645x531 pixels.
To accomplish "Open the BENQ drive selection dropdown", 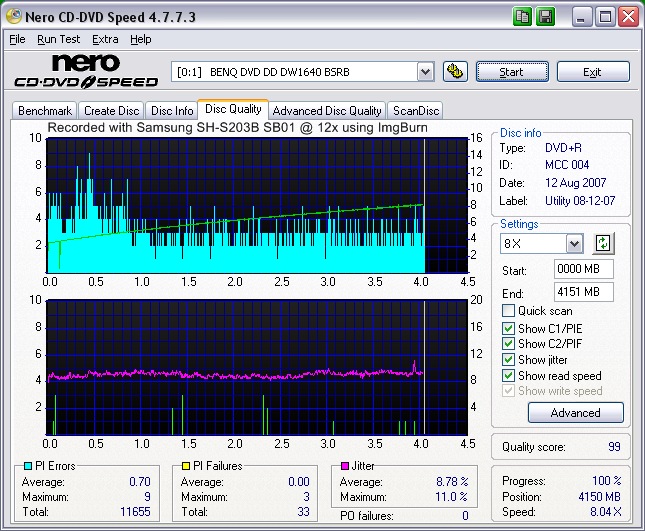I will pos(424,72).
